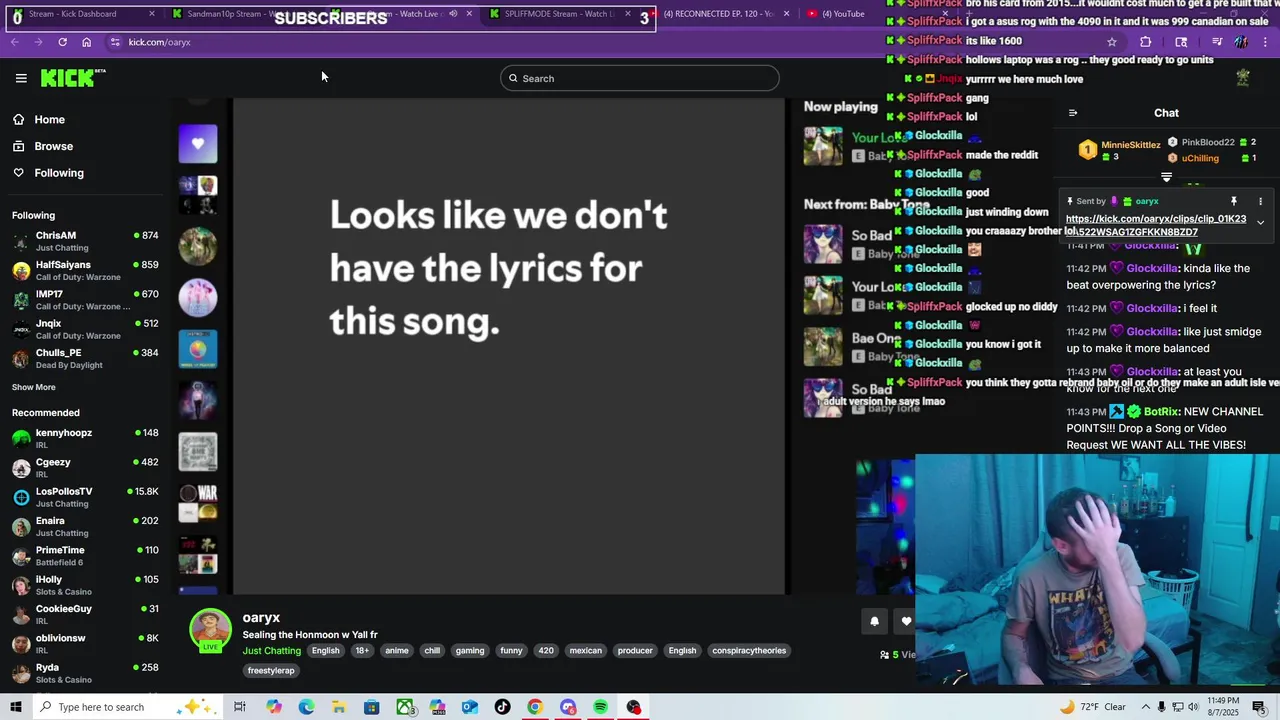Open the browser extensions icon
The height and width of the screenshot is (720, 1280).
1146,42
